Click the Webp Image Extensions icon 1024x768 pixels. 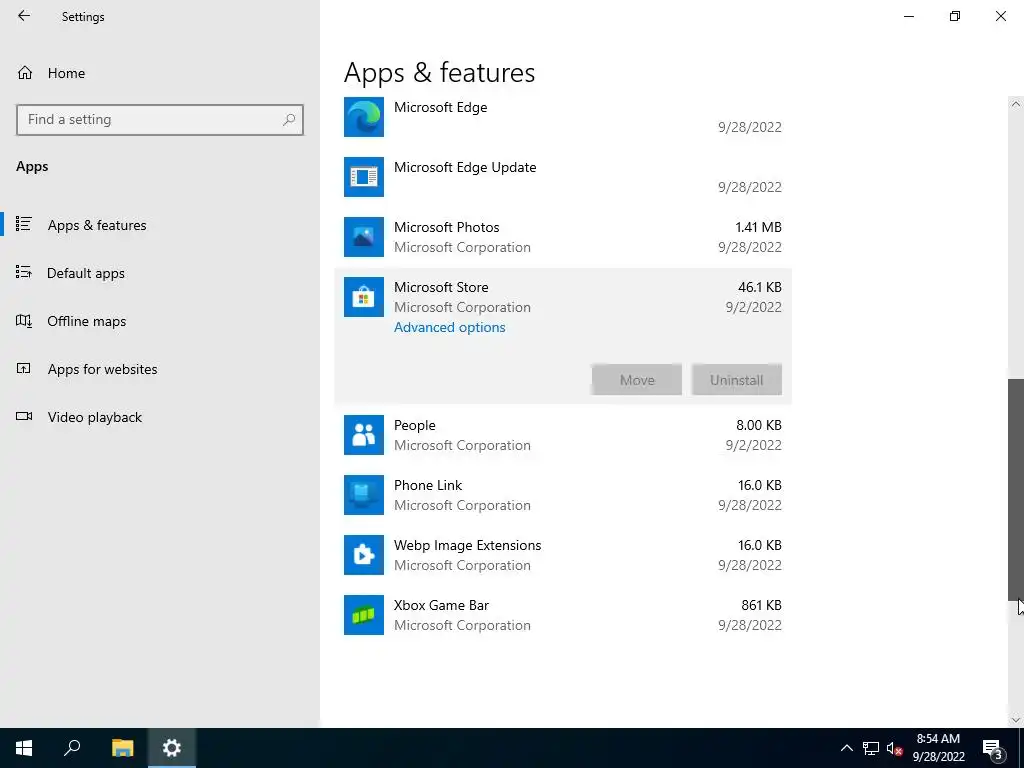[x=364, y=555]
